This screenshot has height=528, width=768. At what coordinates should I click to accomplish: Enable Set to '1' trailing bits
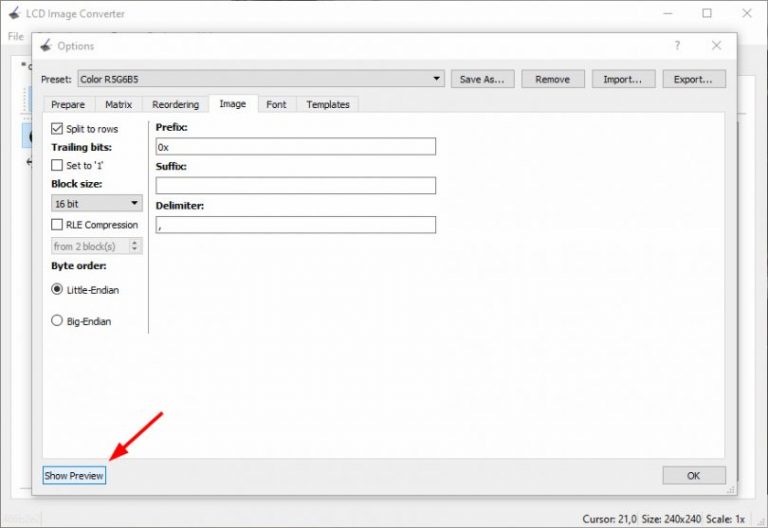point(57,165)
